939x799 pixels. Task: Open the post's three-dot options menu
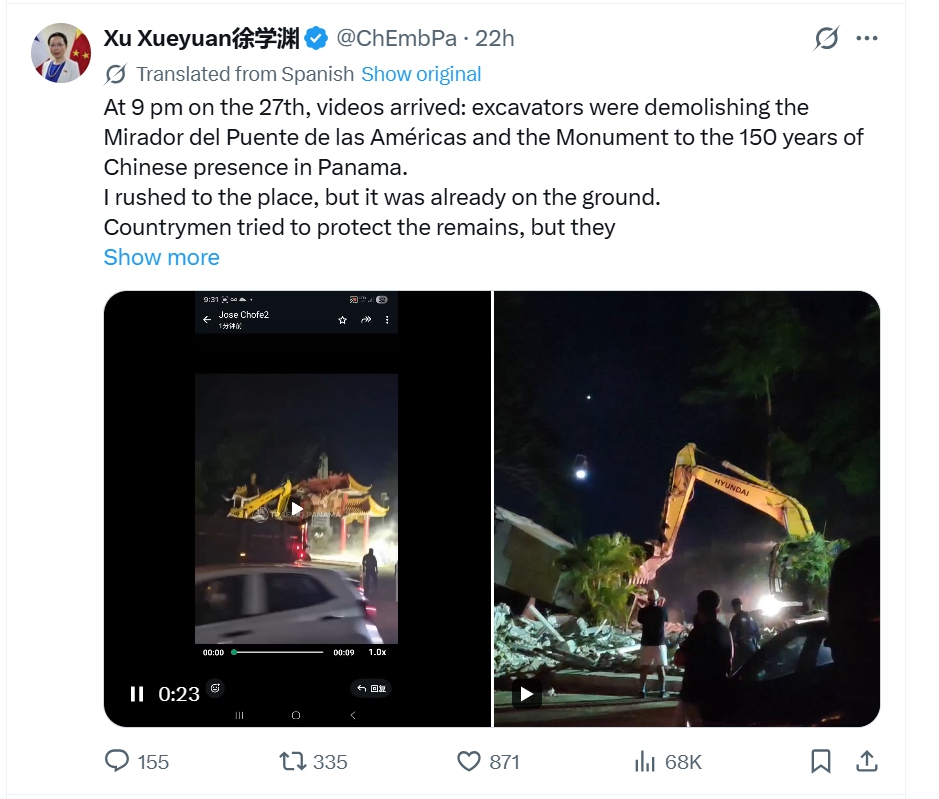click(x=868, y=37)
